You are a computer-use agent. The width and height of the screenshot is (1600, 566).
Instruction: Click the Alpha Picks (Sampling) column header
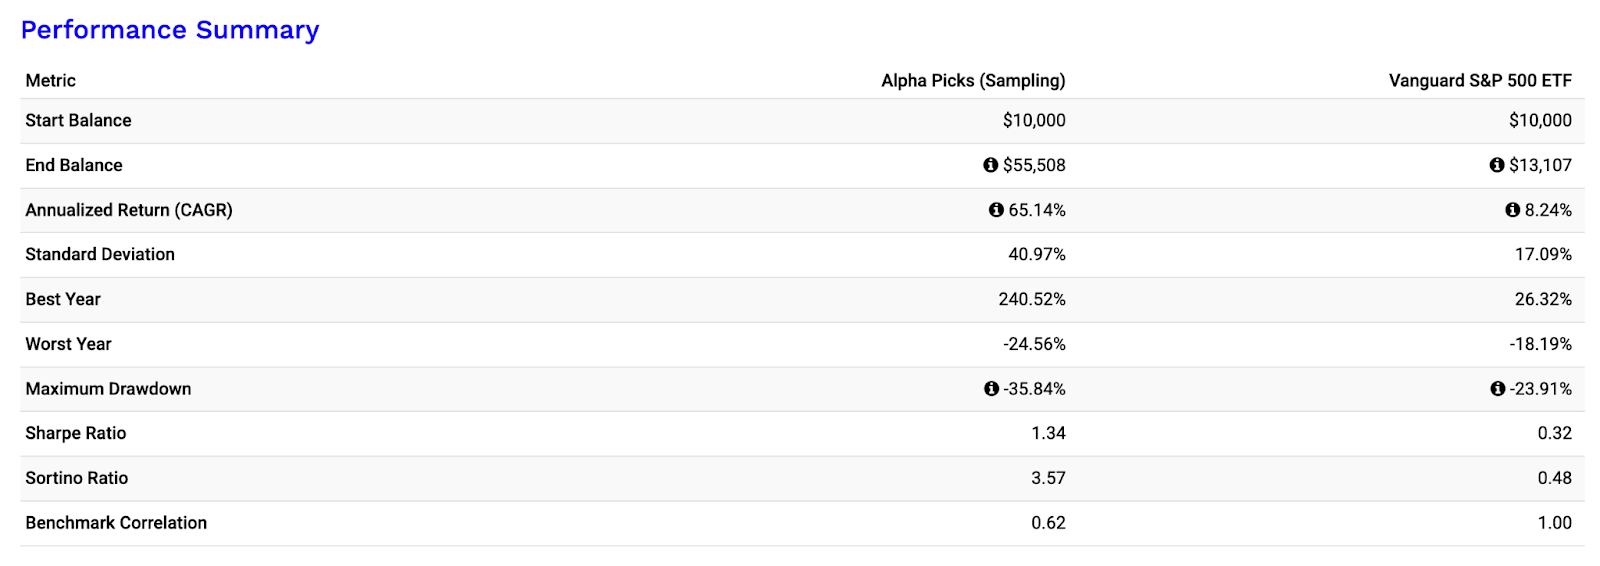coord(973,81)
